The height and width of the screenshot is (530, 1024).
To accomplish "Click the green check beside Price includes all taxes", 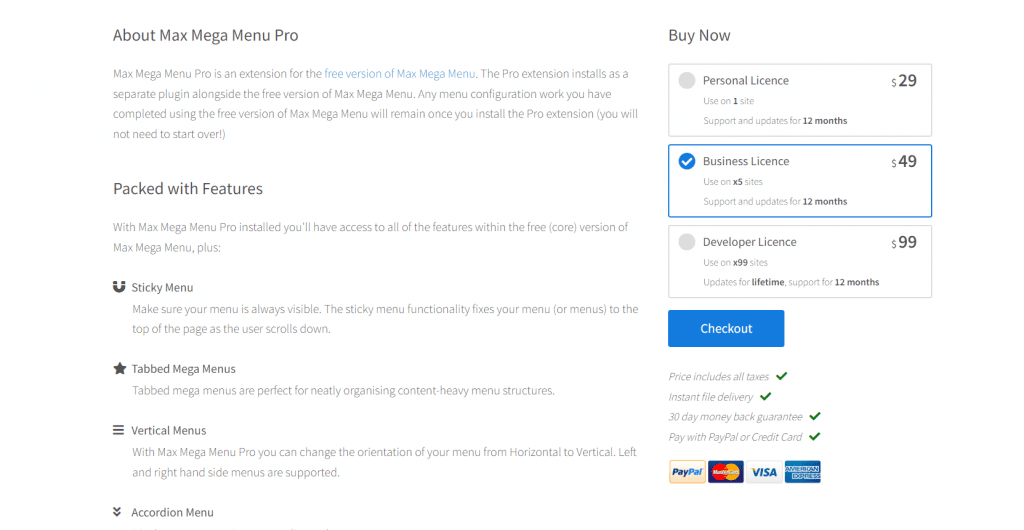I will tap(782, 376).
